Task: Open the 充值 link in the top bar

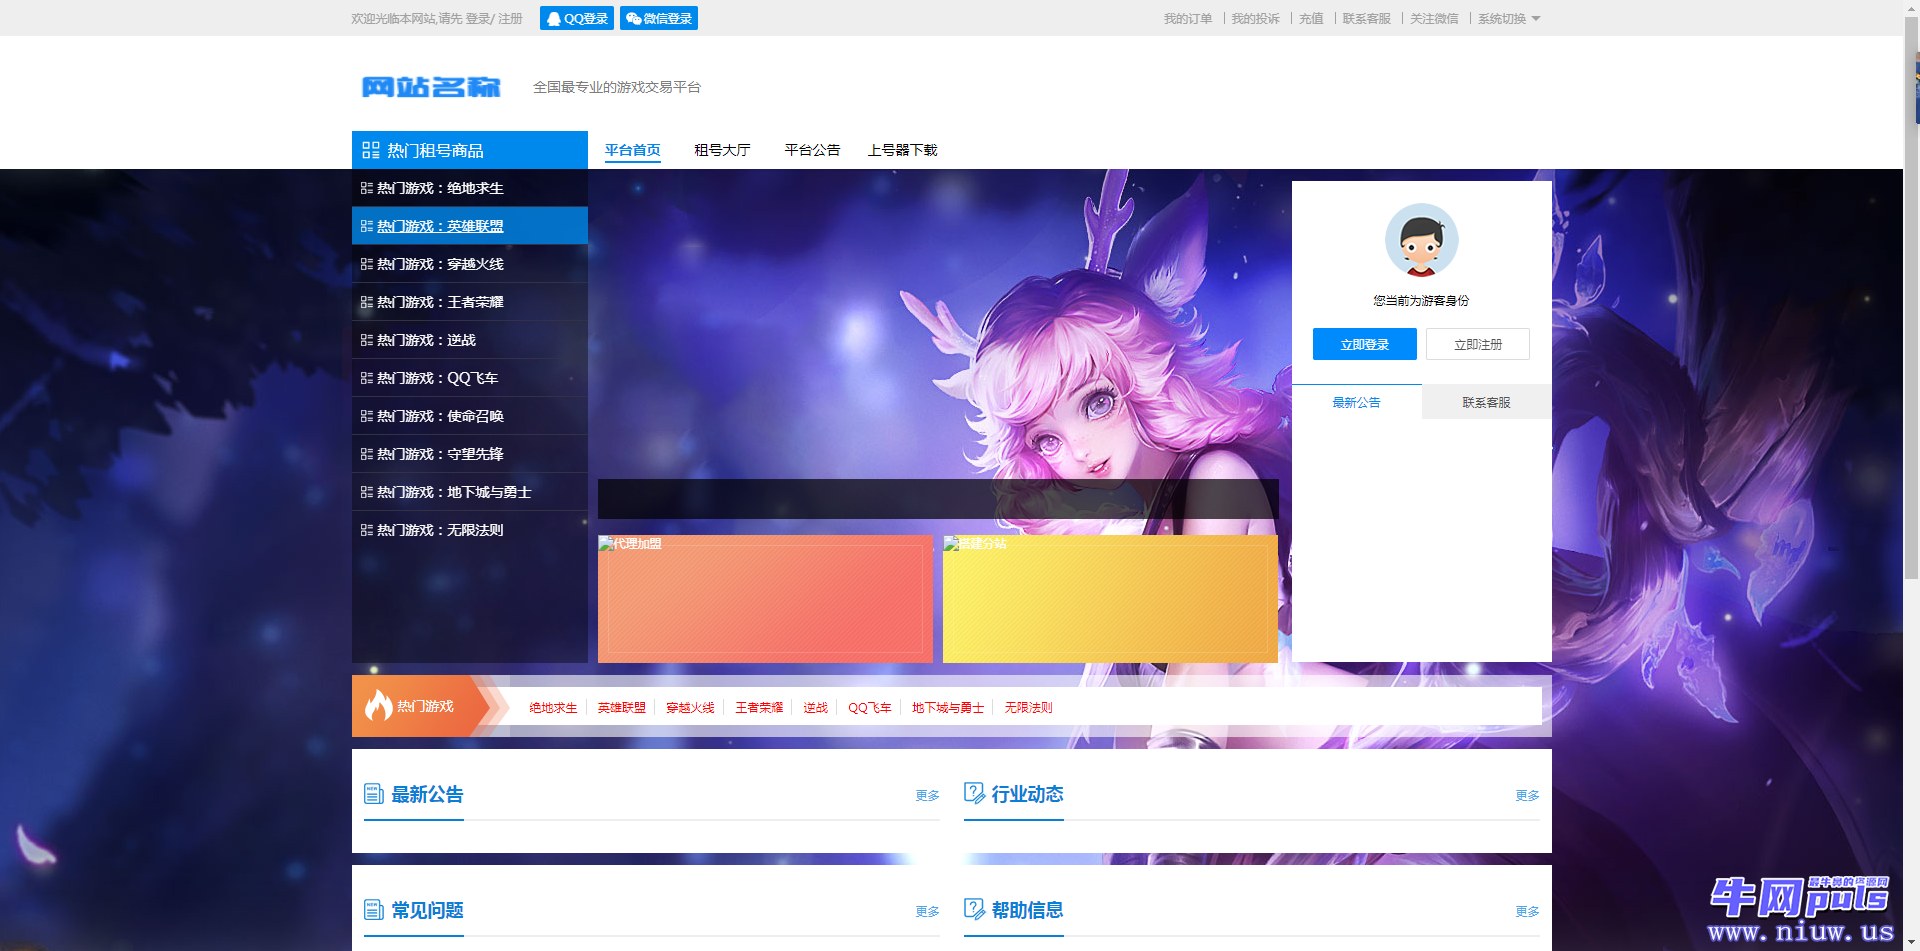Action: pos(1311,18)
